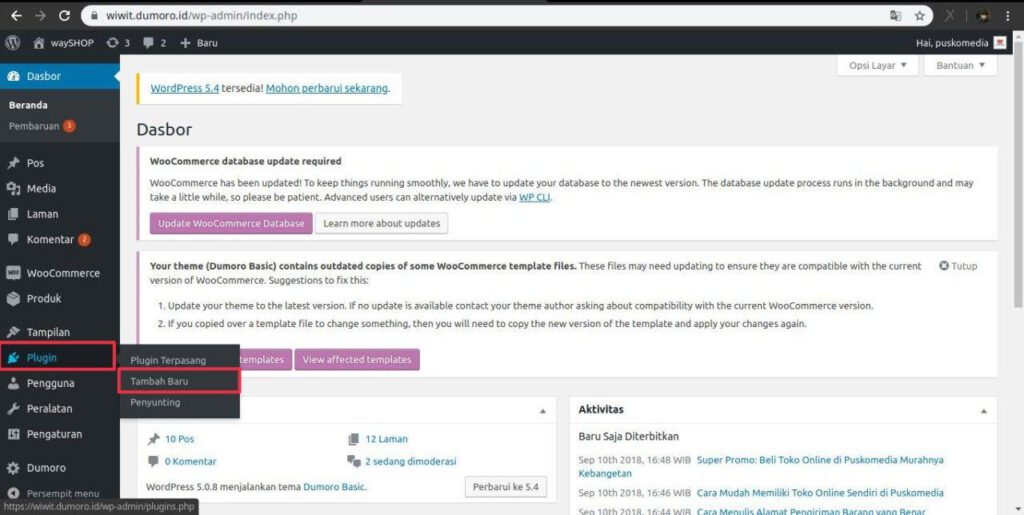Click the plus Baru new content item
The height and width of the screenshot is (515, 1024).
pos(199,42)
